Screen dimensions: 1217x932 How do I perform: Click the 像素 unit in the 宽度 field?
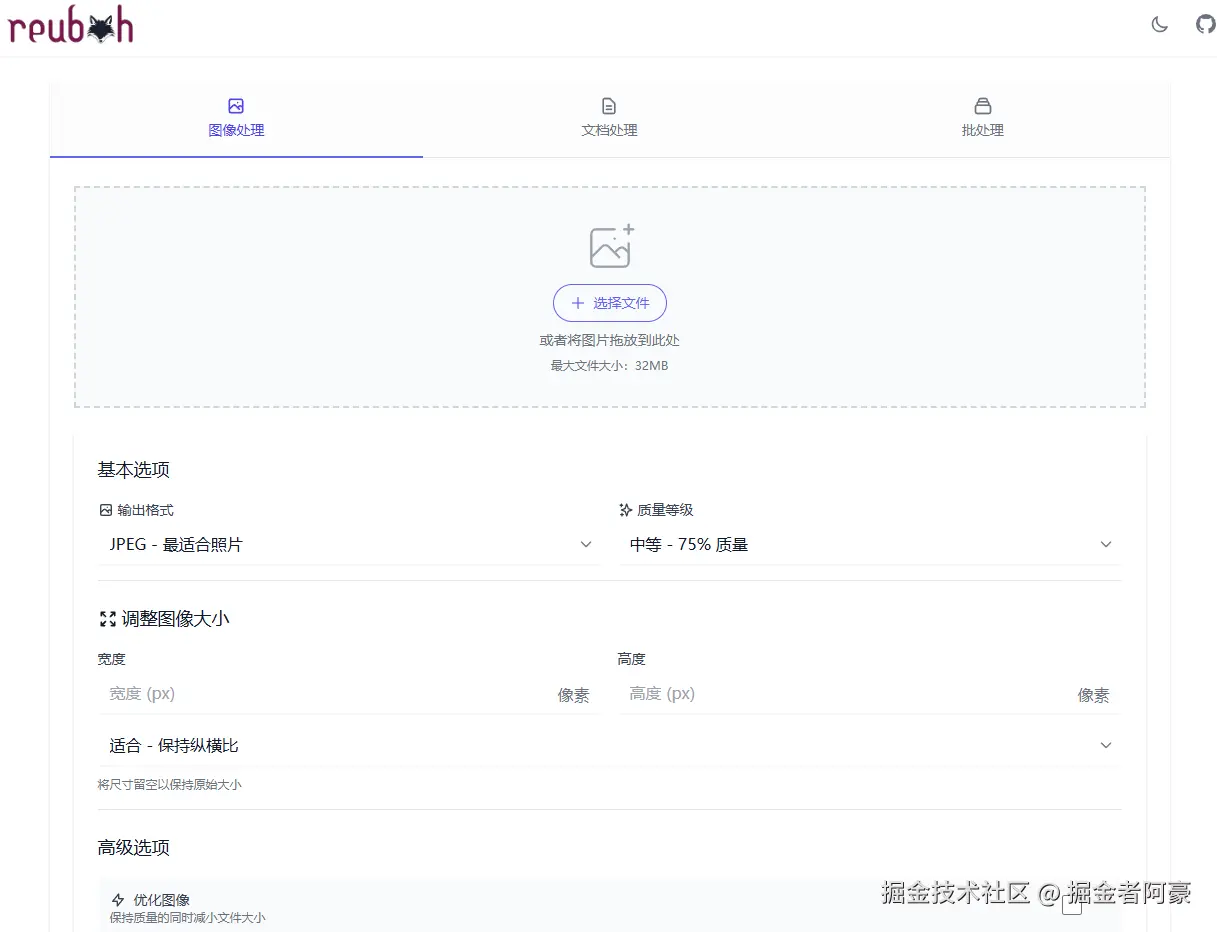(574, 696)
